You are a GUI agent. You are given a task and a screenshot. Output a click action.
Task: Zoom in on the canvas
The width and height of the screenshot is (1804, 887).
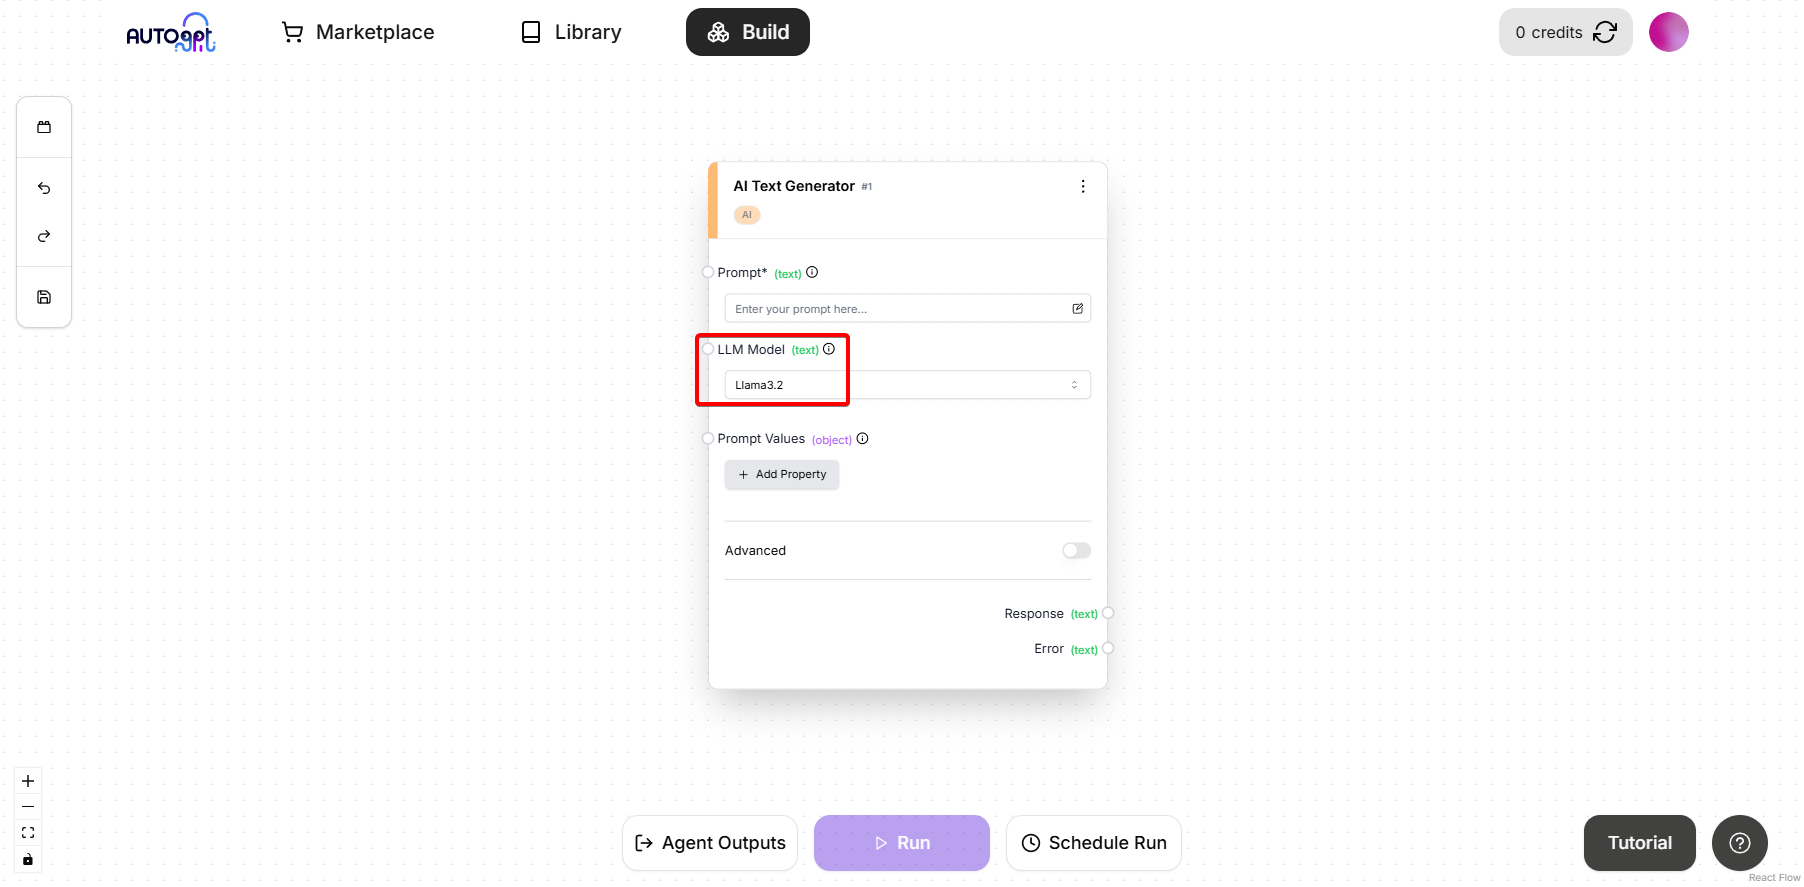pyautogui.click(x=28, y=781)
